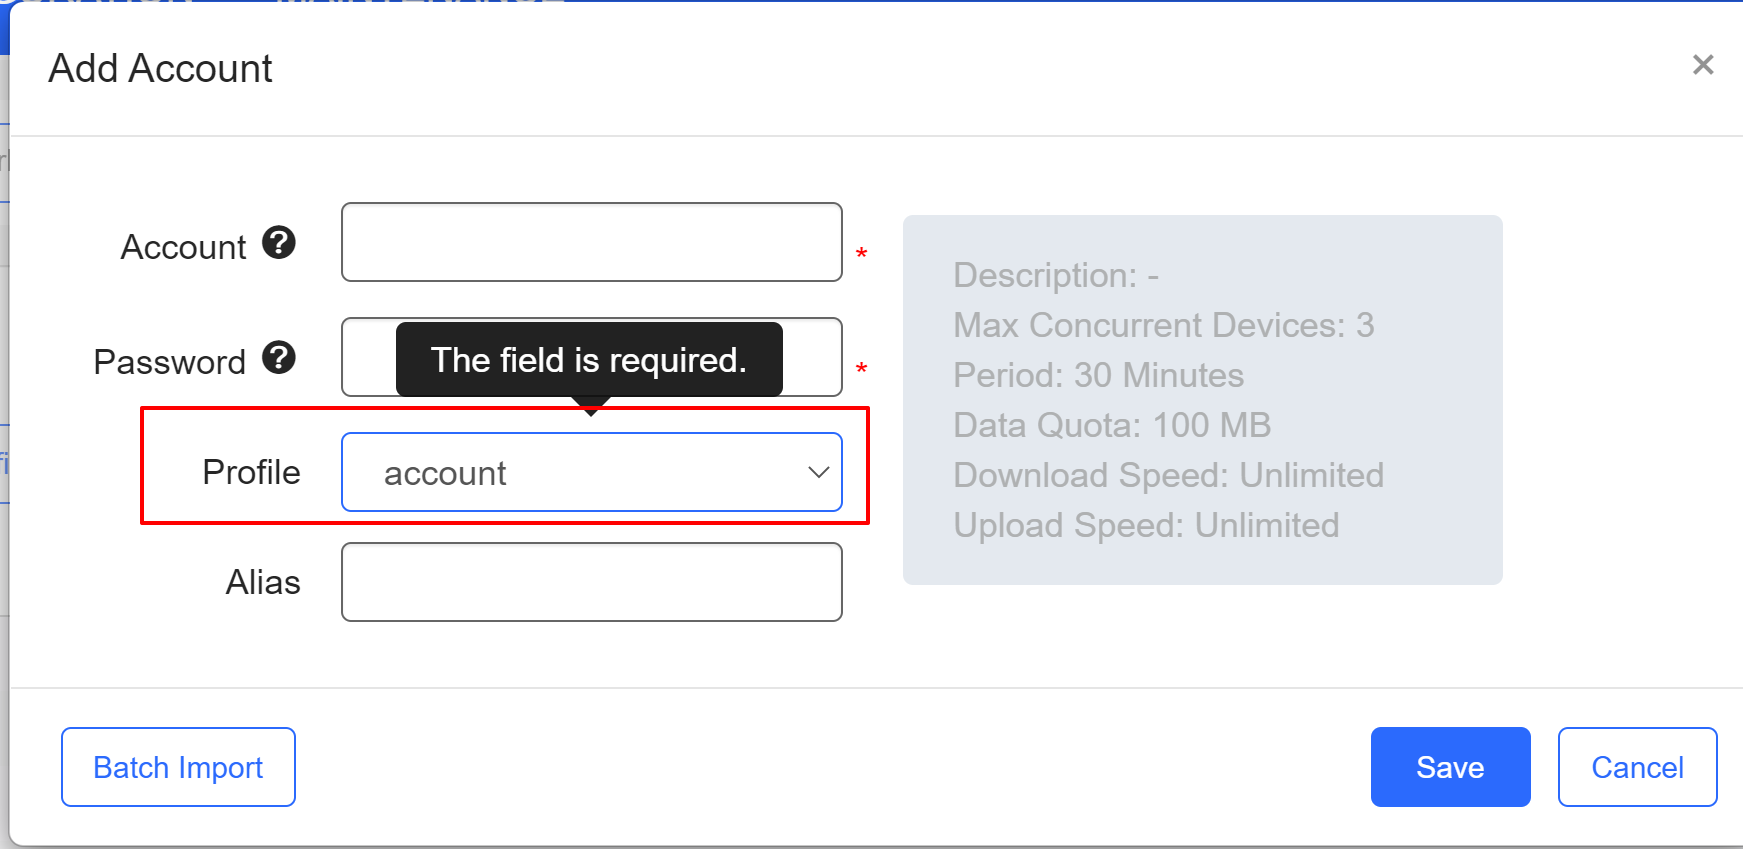This screenshot has width=1743, height=849.
Task: Close the Add Account dialog
Action: click(1703, 65)
